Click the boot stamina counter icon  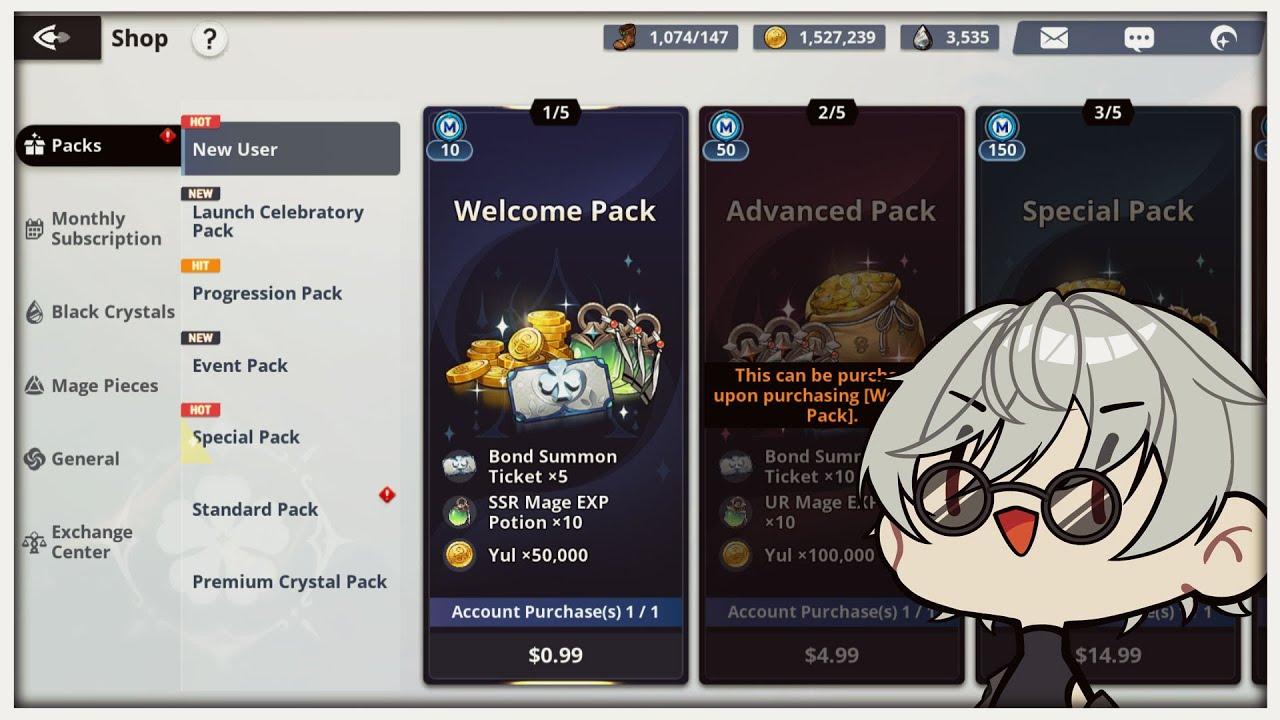tap(625, 38)
